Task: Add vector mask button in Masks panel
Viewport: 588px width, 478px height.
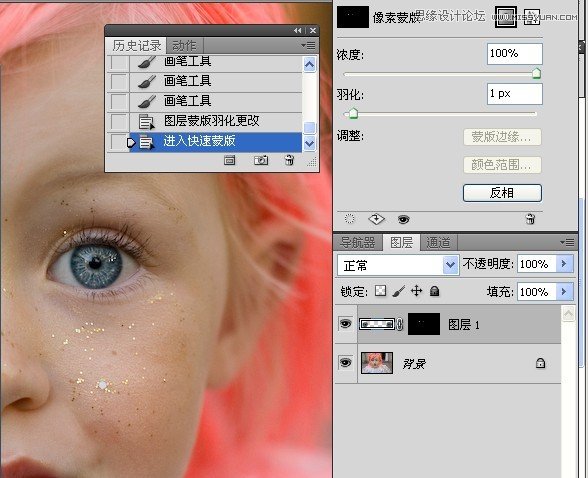Action: (x=532, y=17)
